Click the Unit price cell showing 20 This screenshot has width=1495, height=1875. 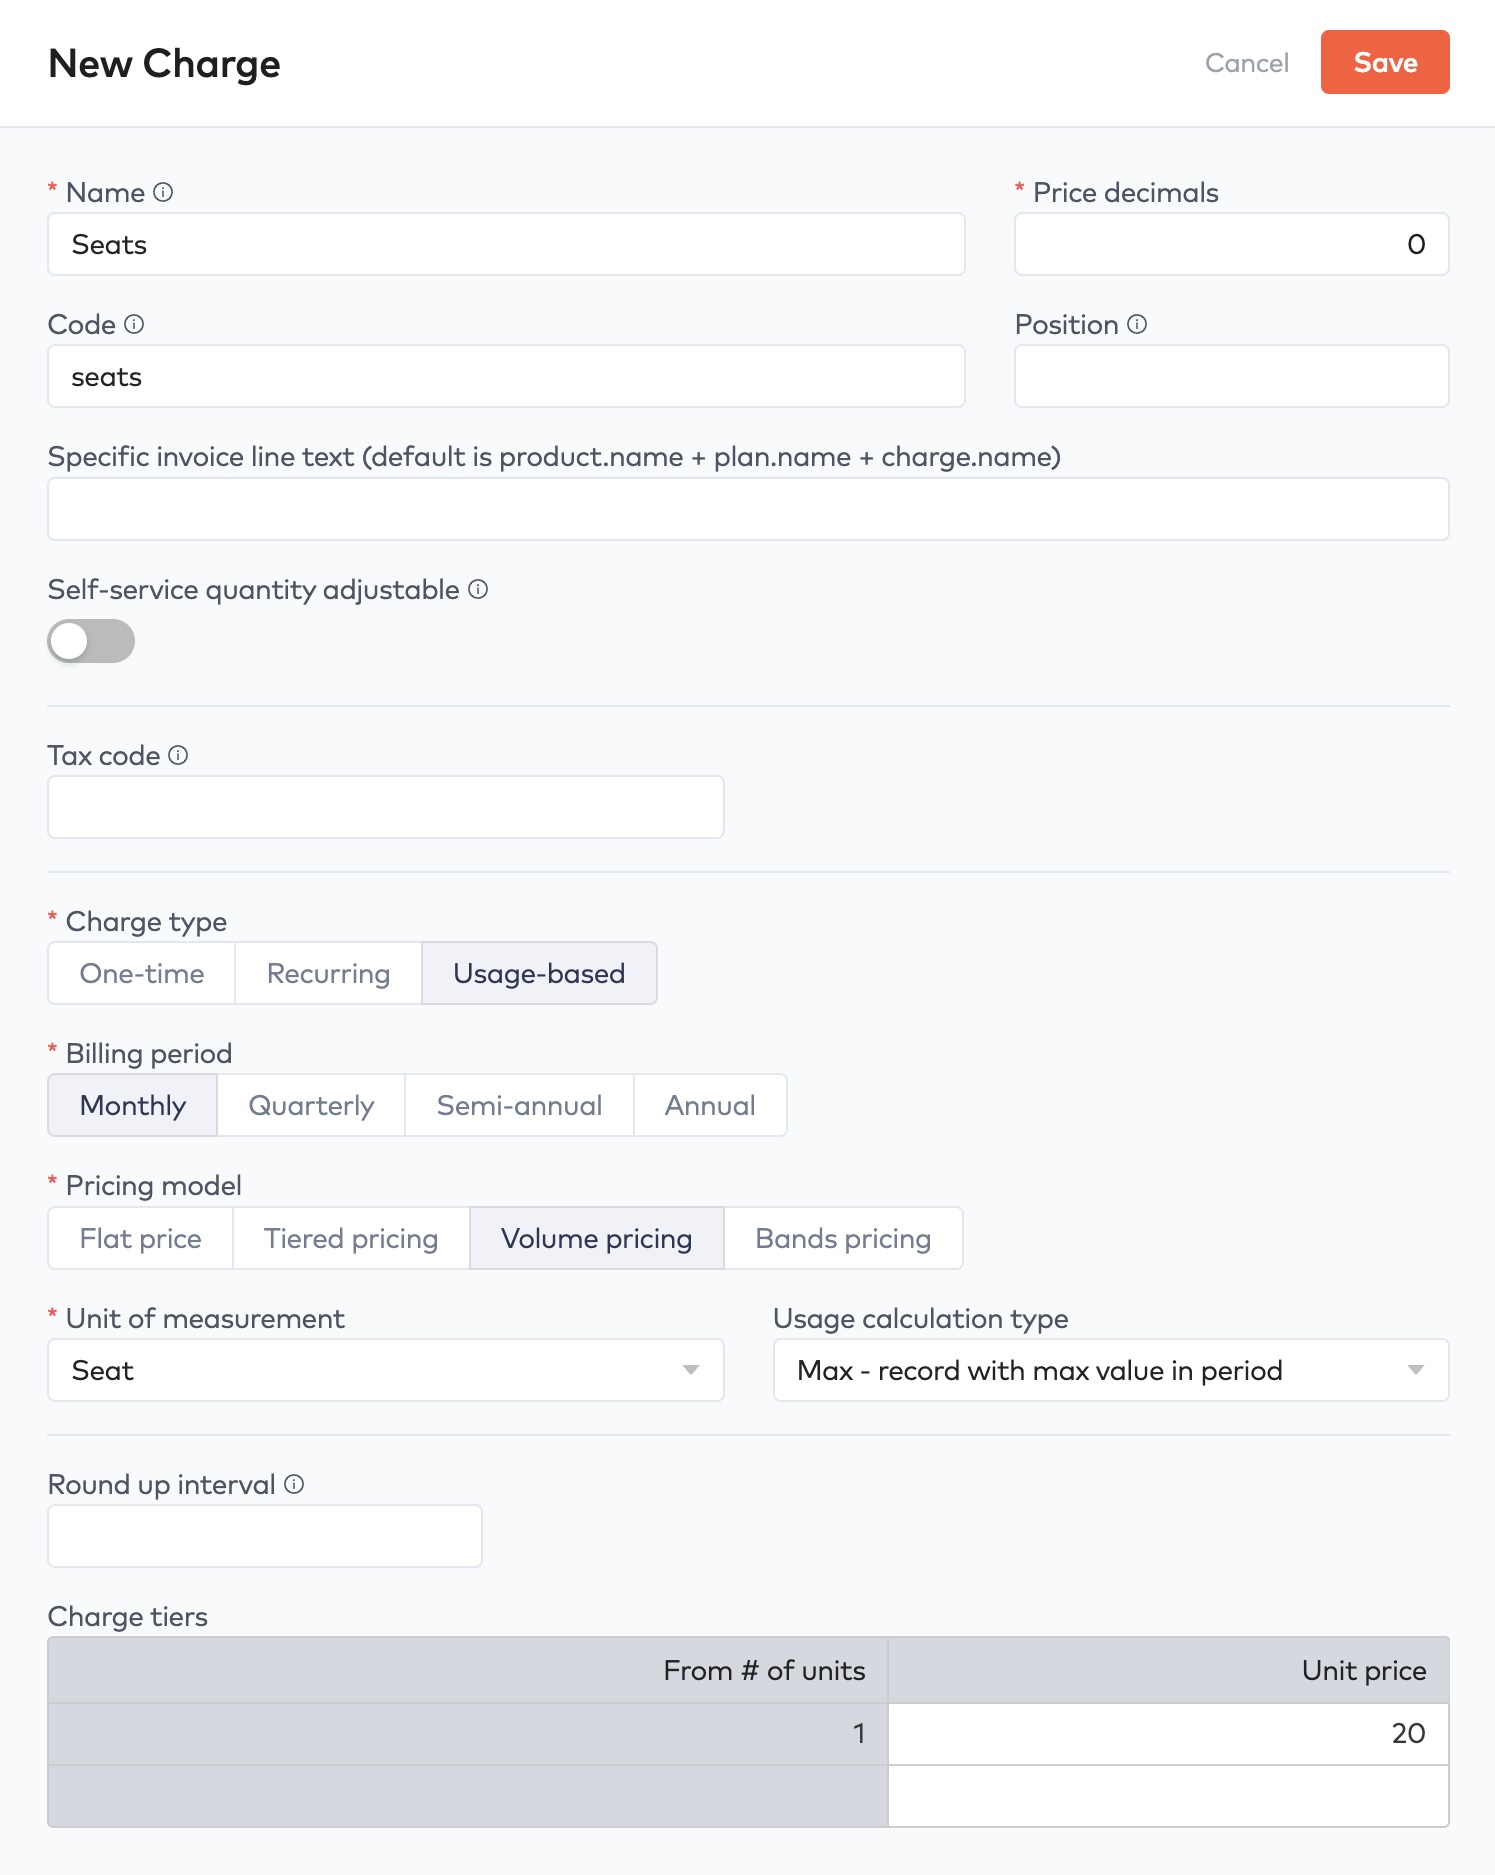point(1168,1733)
